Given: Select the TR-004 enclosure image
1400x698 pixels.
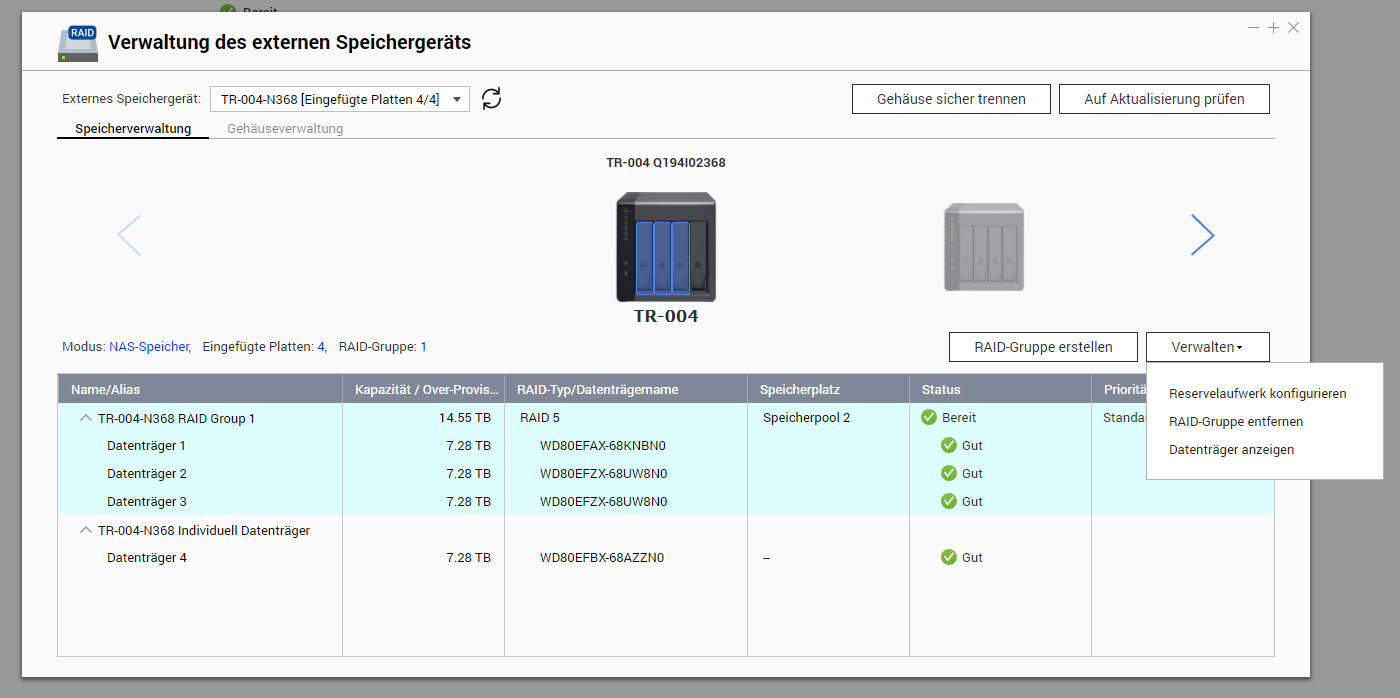Looking at the screenshot, I should pos(666,247).
